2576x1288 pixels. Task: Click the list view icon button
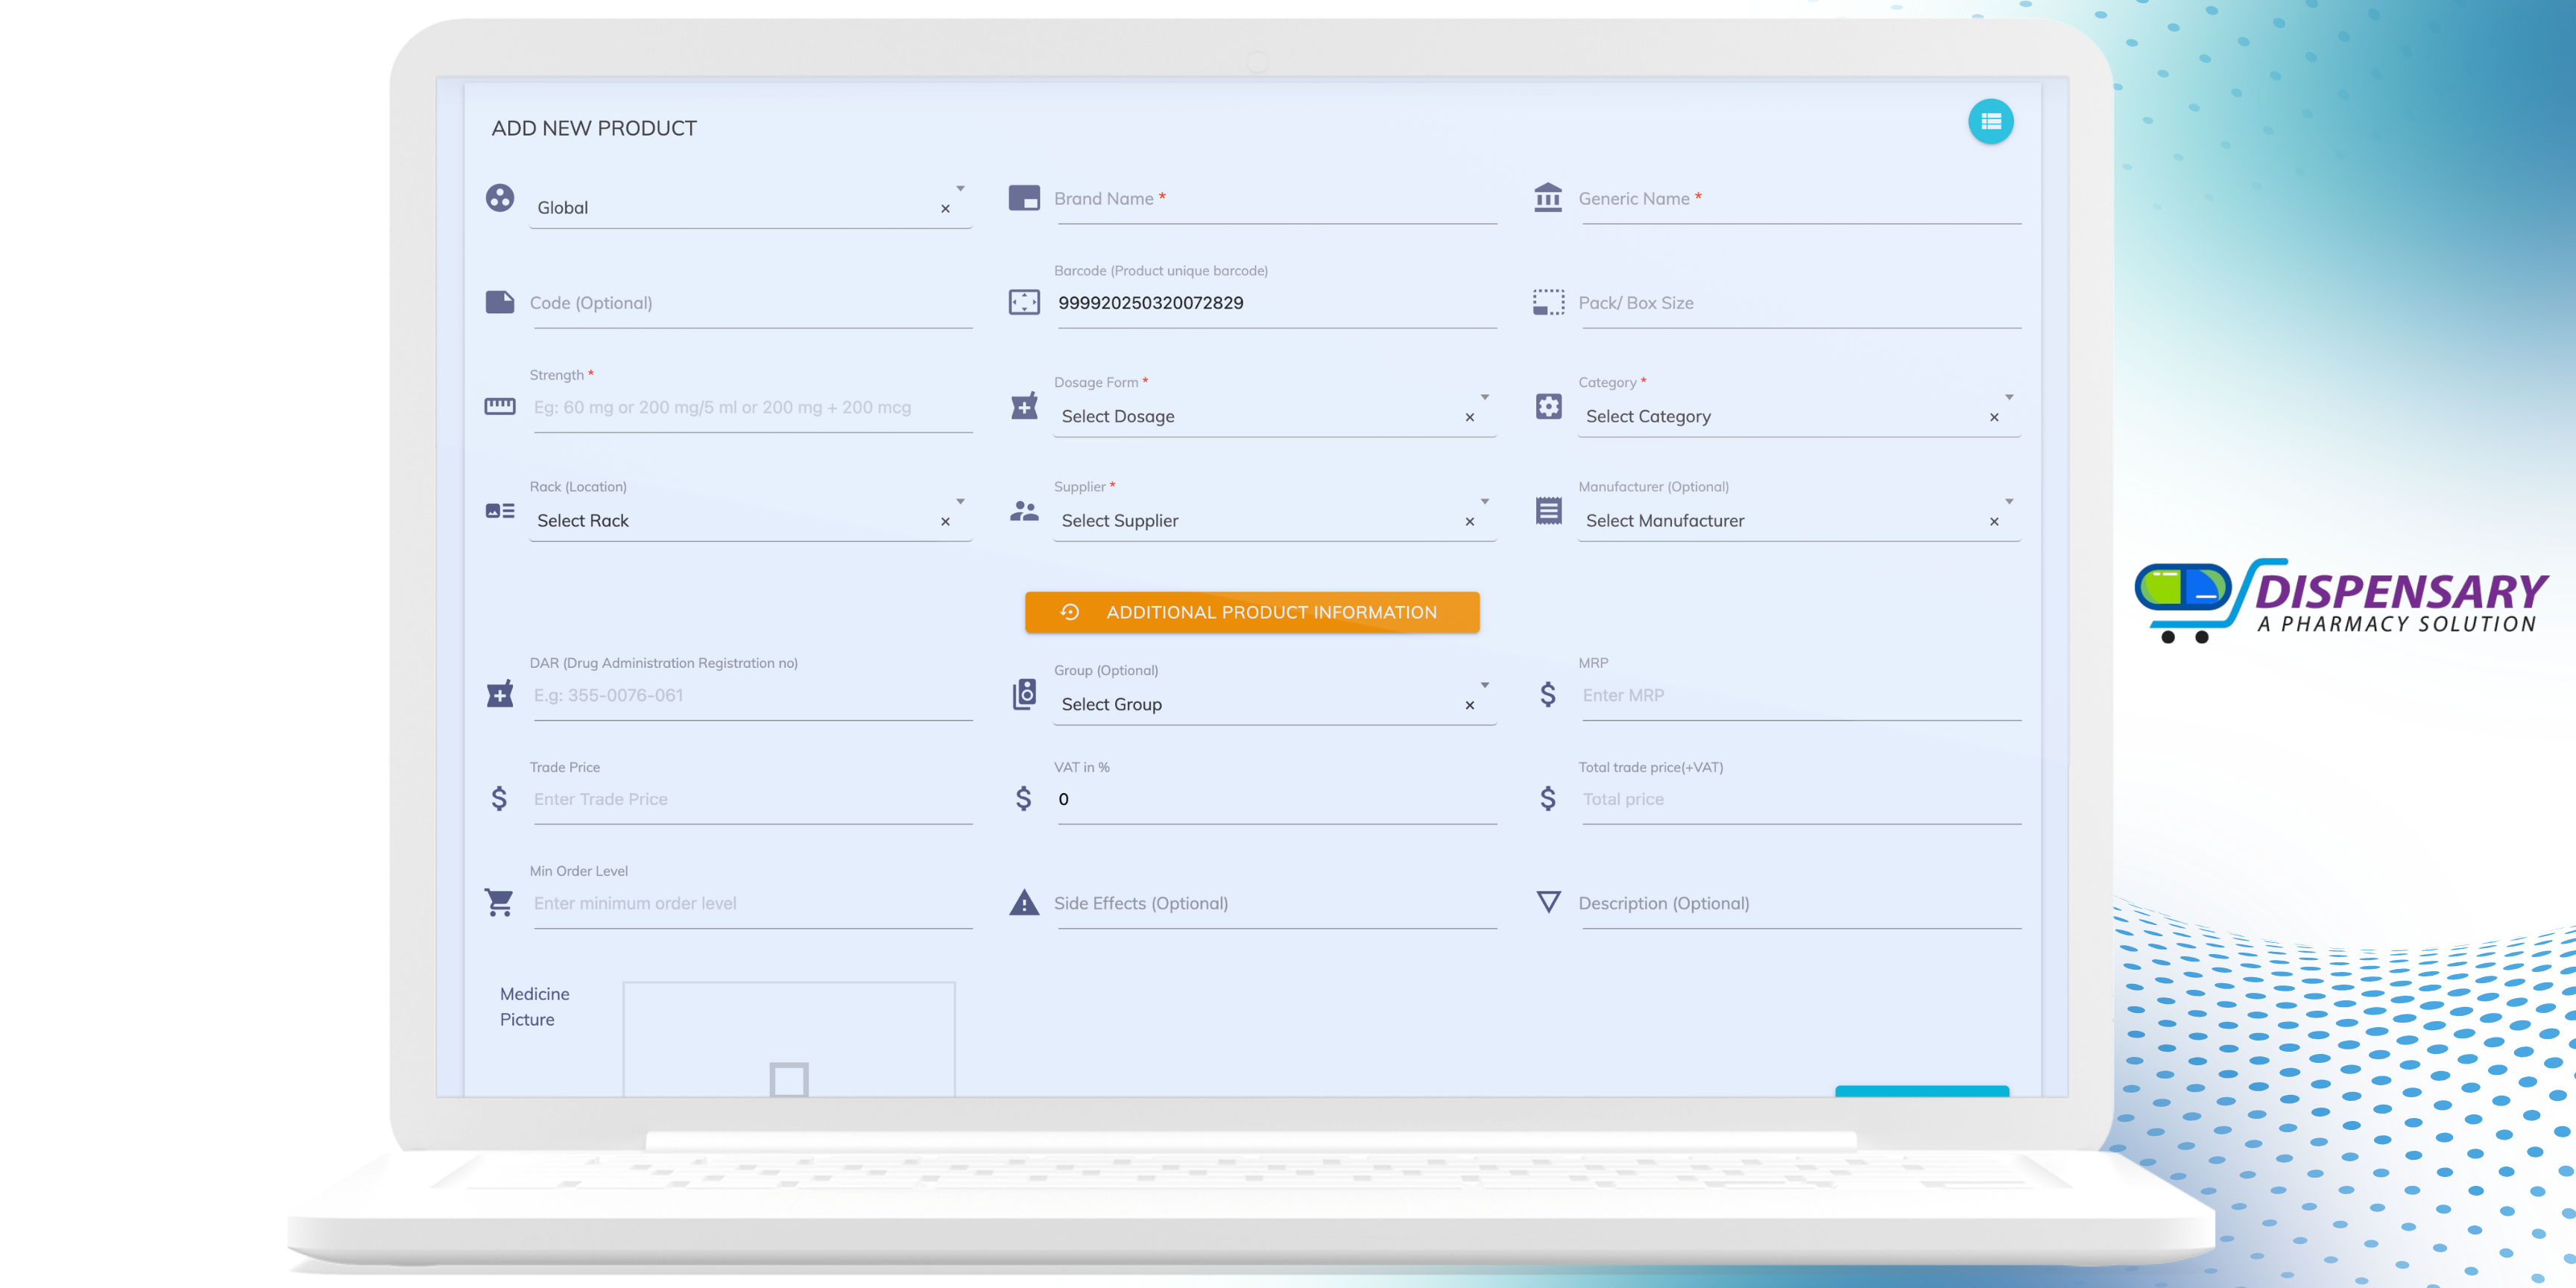pos(1990,122)
